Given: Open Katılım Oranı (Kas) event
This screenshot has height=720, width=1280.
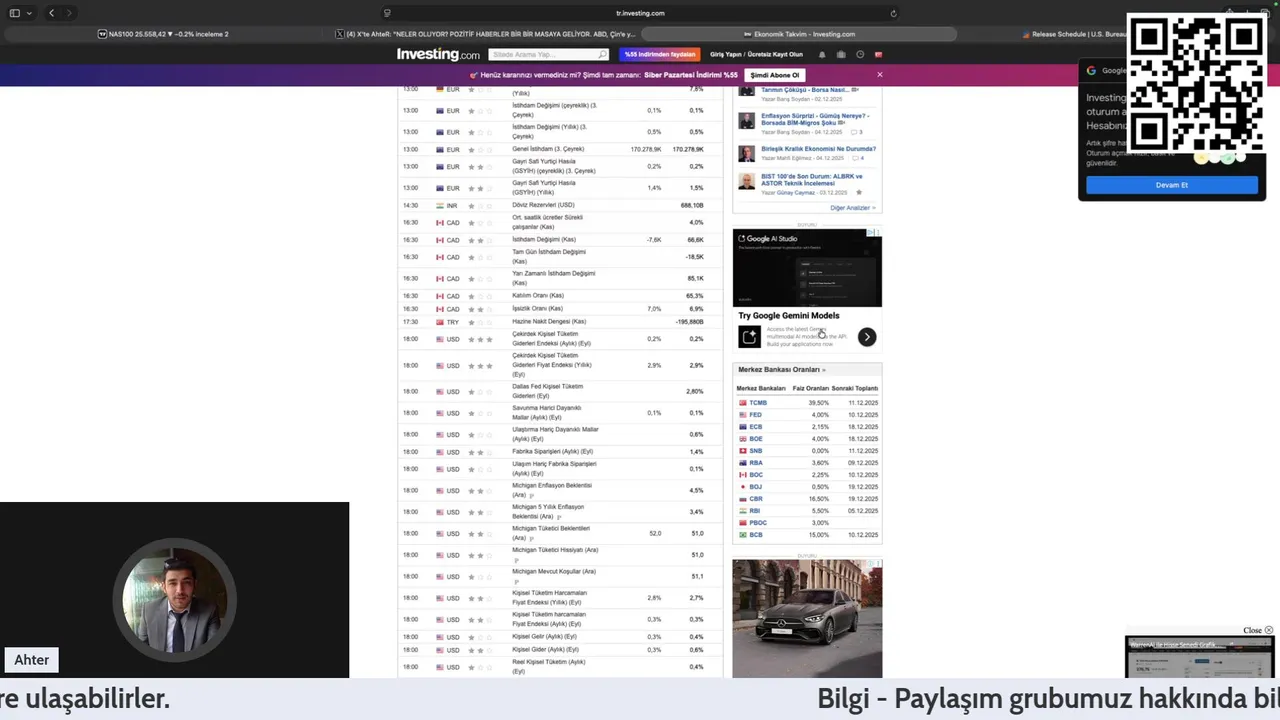Looking at the screenshot, I should pos(538,296).
